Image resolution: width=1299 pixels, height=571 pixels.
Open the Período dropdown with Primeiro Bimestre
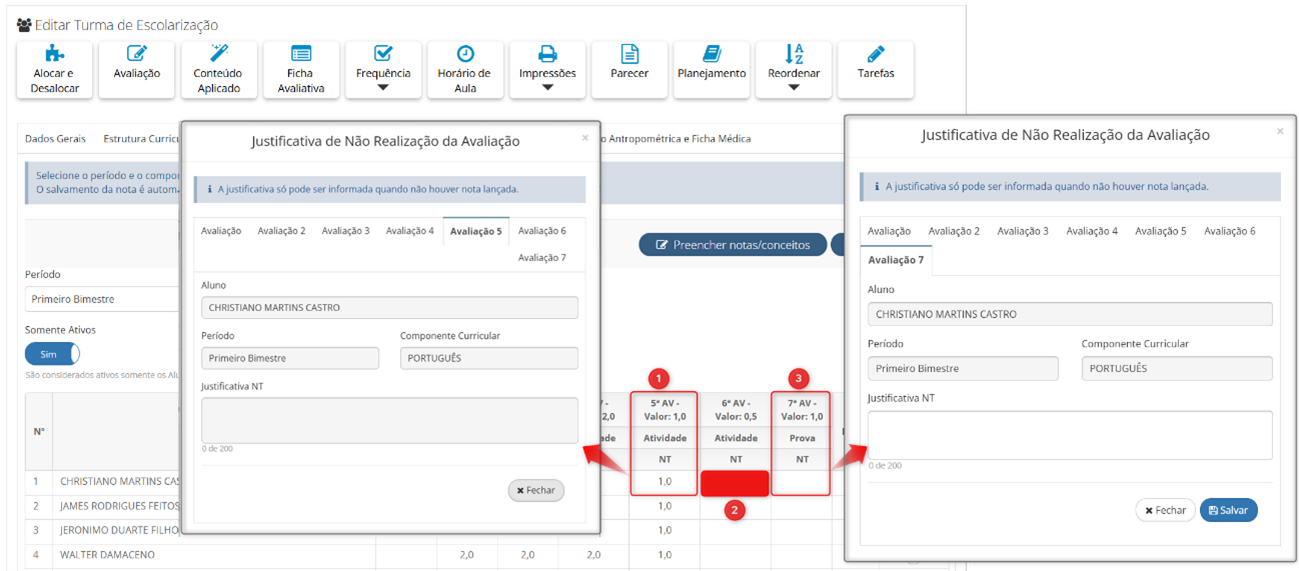click(102, 299)
